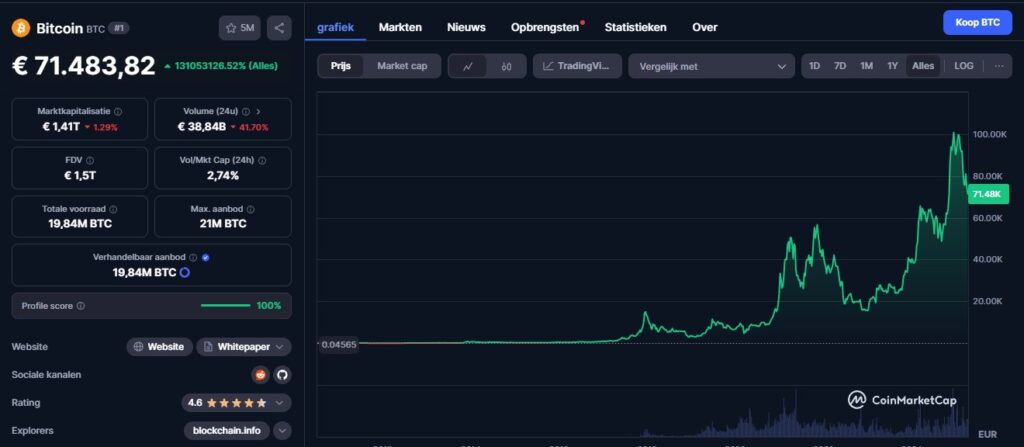Open the share icon button

pos(280,28)
